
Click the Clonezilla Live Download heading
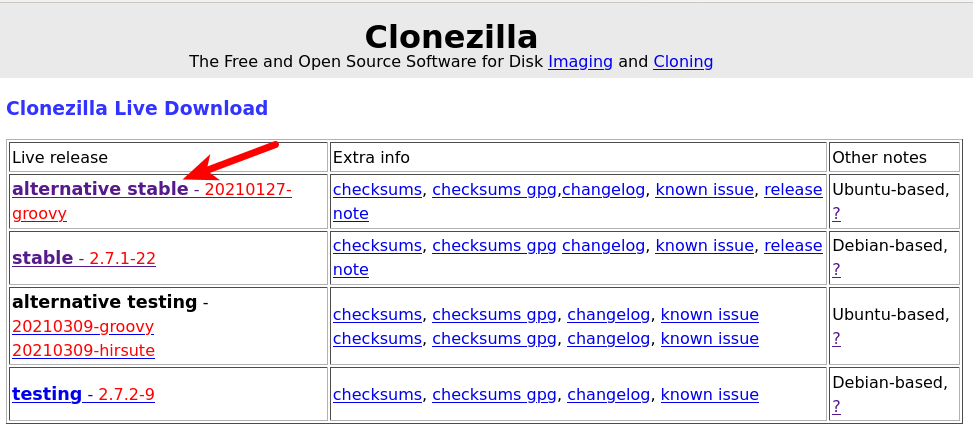137,108
